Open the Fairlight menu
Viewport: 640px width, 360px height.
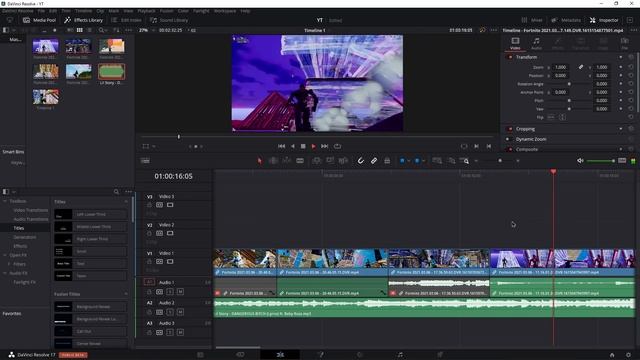[201, 11]
